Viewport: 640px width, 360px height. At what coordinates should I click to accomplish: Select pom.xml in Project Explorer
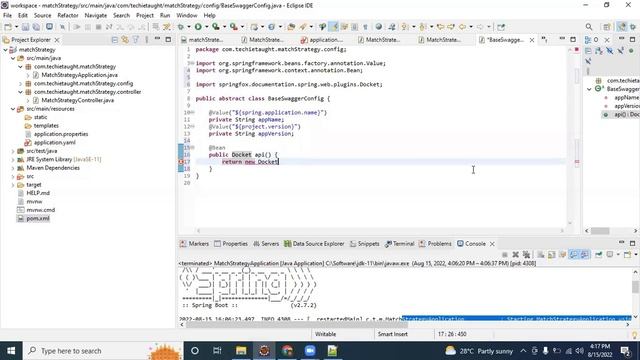coord(38,218)
